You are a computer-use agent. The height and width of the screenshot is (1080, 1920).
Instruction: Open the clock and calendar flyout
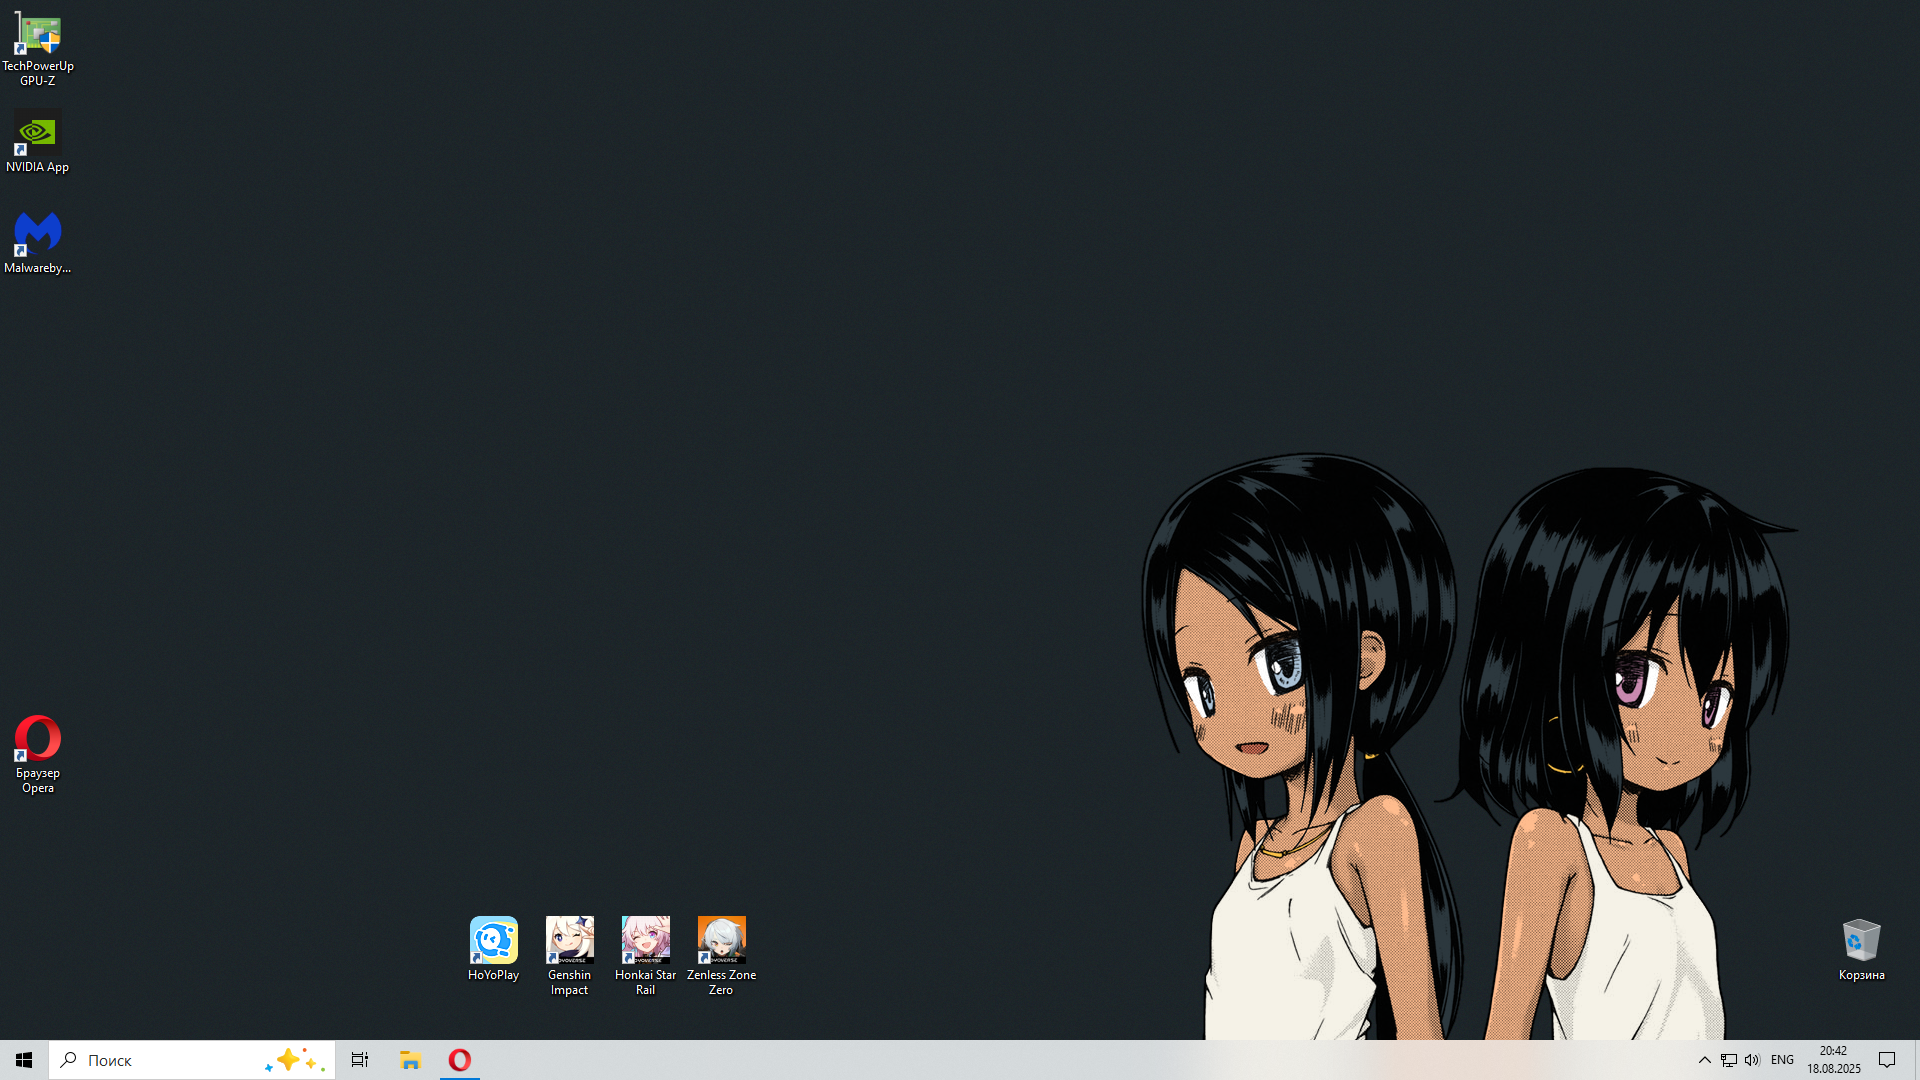click(x=1833, y=1060)
